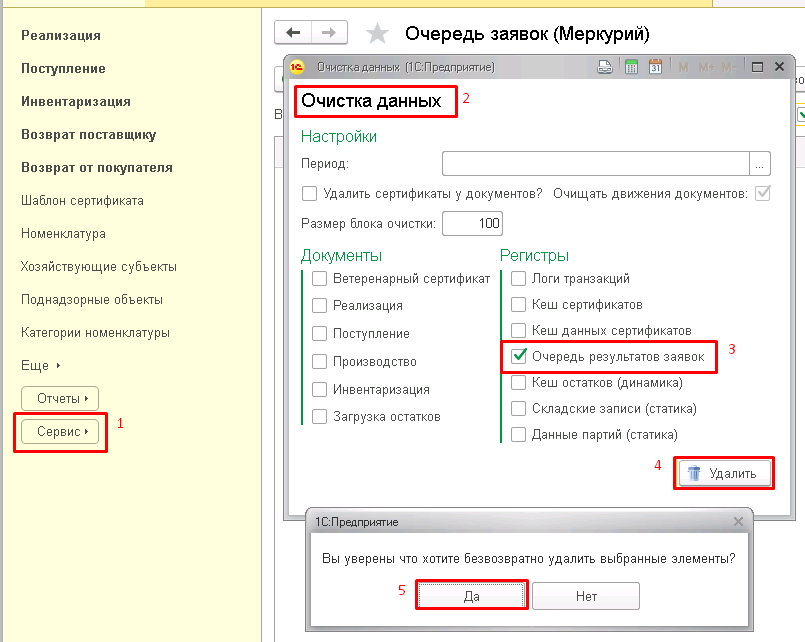Uncheck 'Очередь результатов заявок'
This screenshot has height=642, width=805.
click(519, 356)
